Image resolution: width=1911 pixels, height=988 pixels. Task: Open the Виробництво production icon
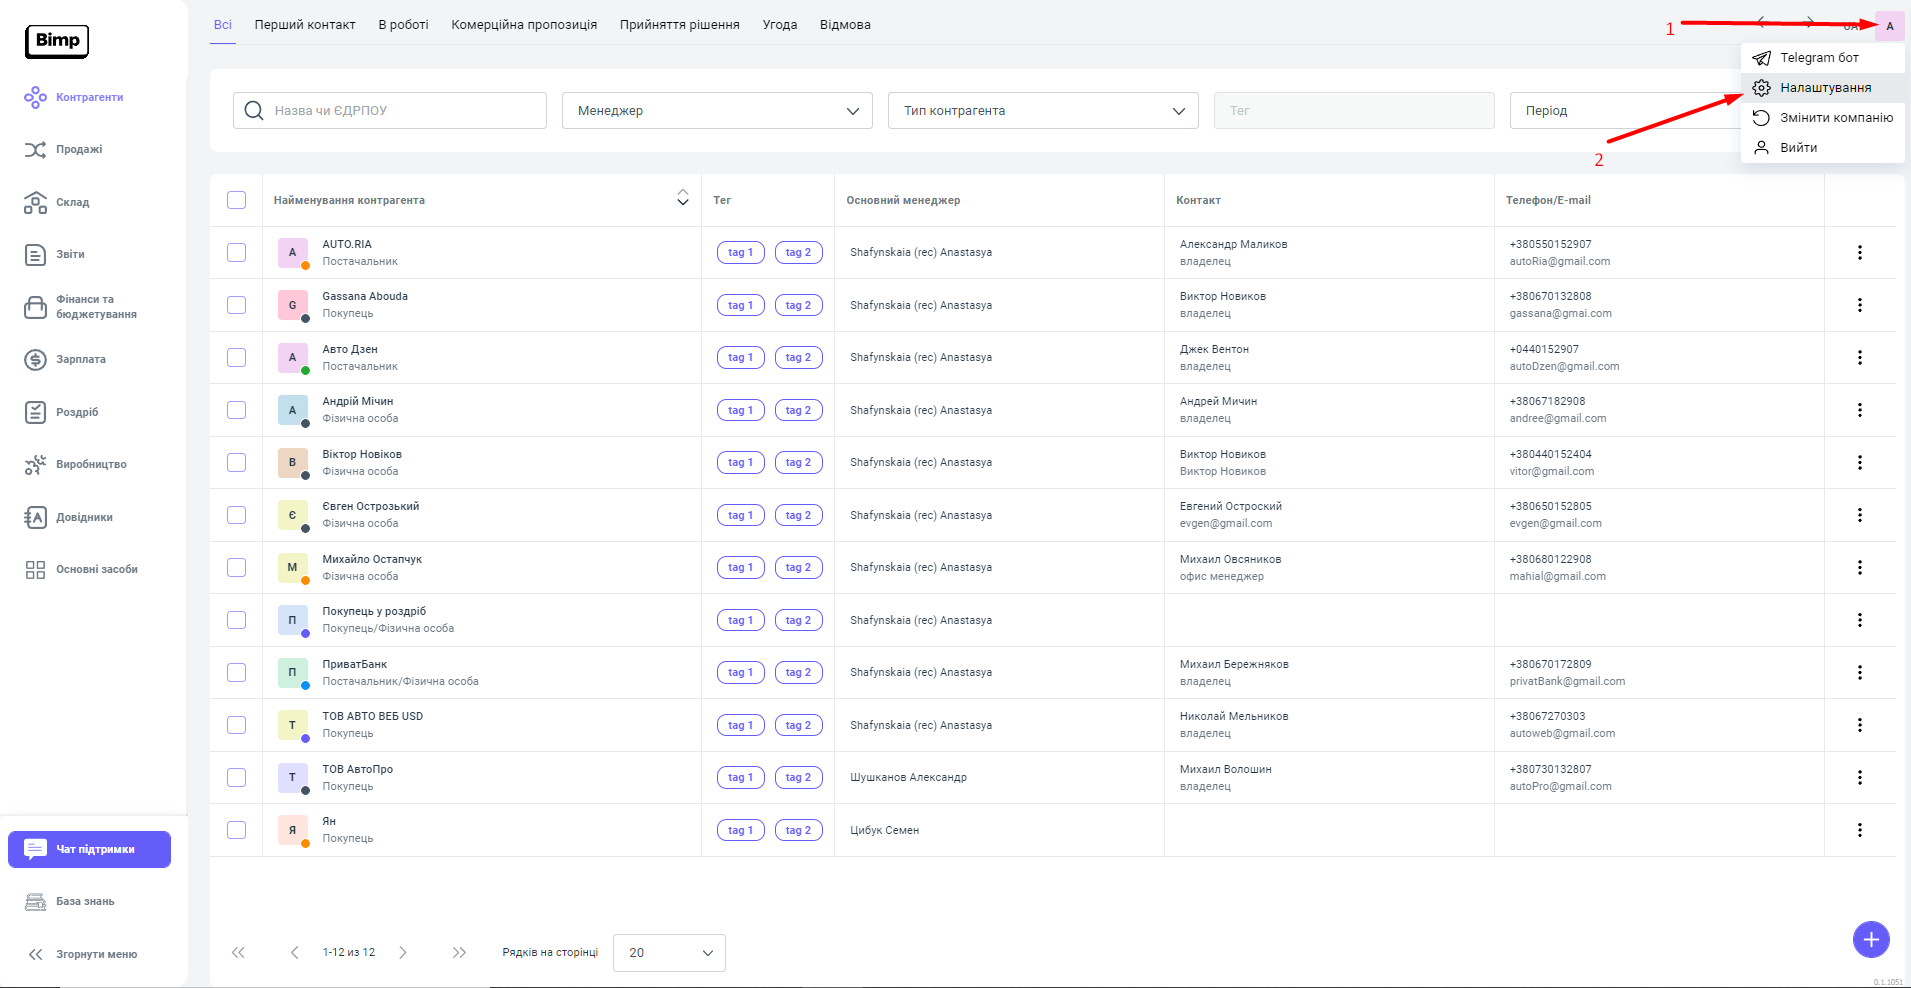click(35, 465)
